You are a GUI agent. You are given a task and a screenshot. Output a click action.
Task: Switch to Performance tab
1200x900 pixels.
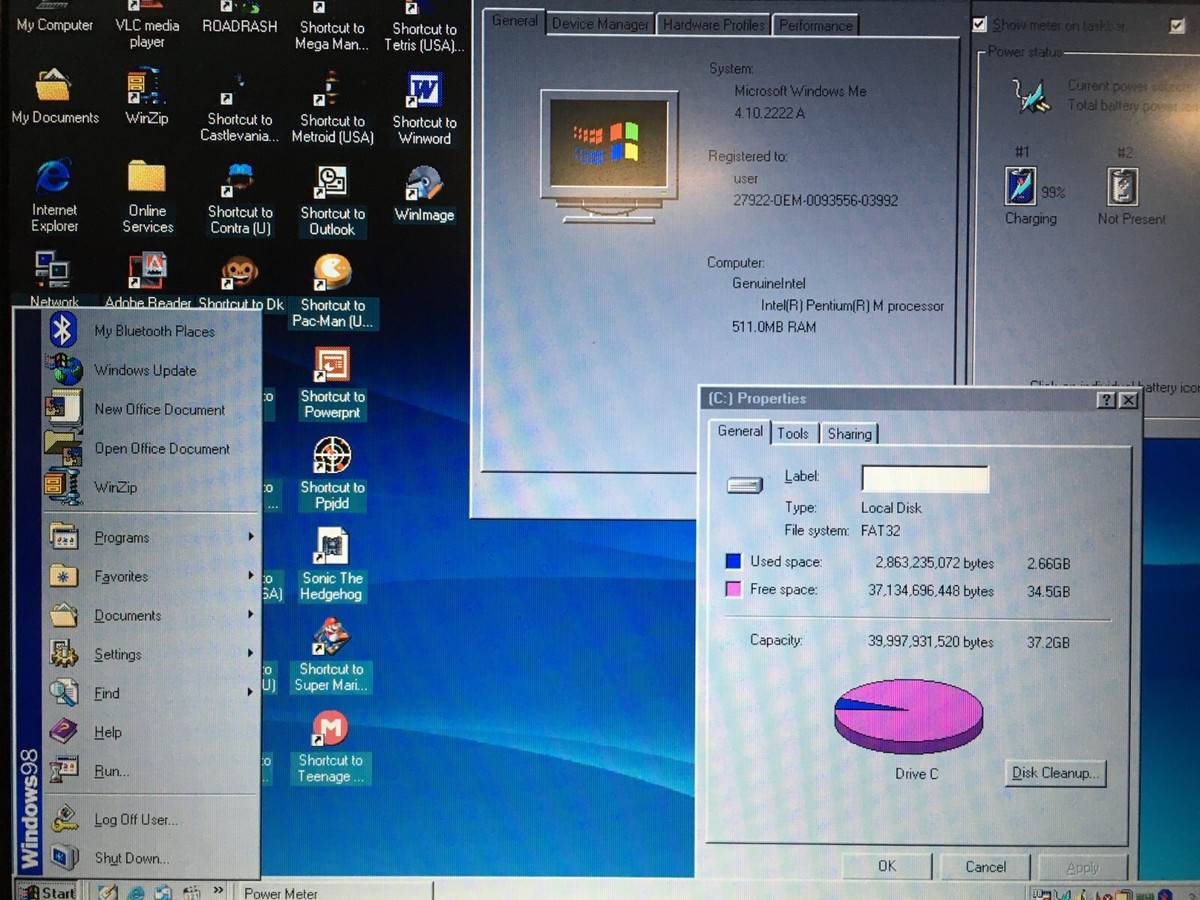point(816,25)
